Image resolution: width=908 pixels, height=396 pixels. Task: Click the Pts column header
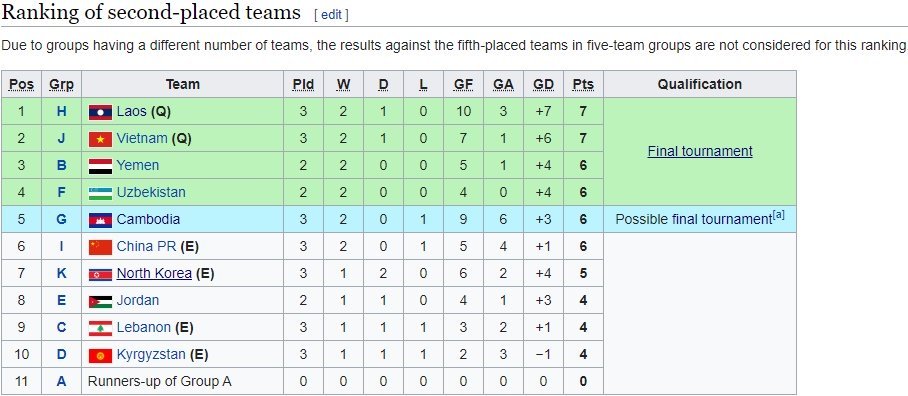583,85
